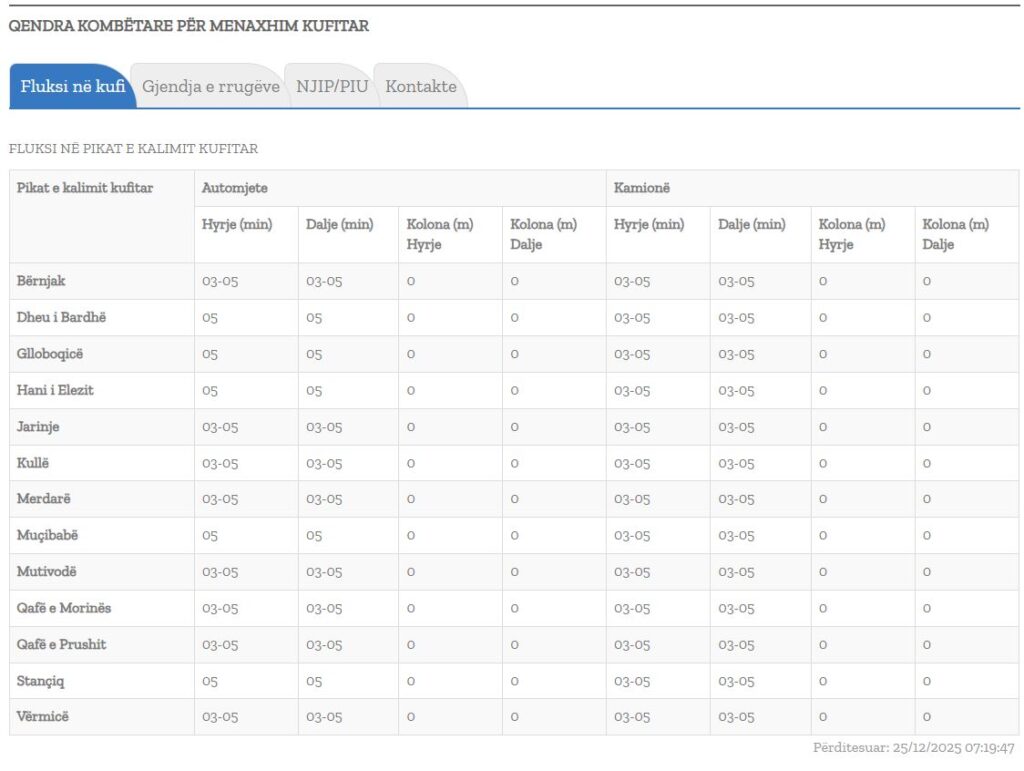Go to the Kontakte tab
This screenshot has width=1024, height=771.
pyautogui.click(x=420, y=87)
